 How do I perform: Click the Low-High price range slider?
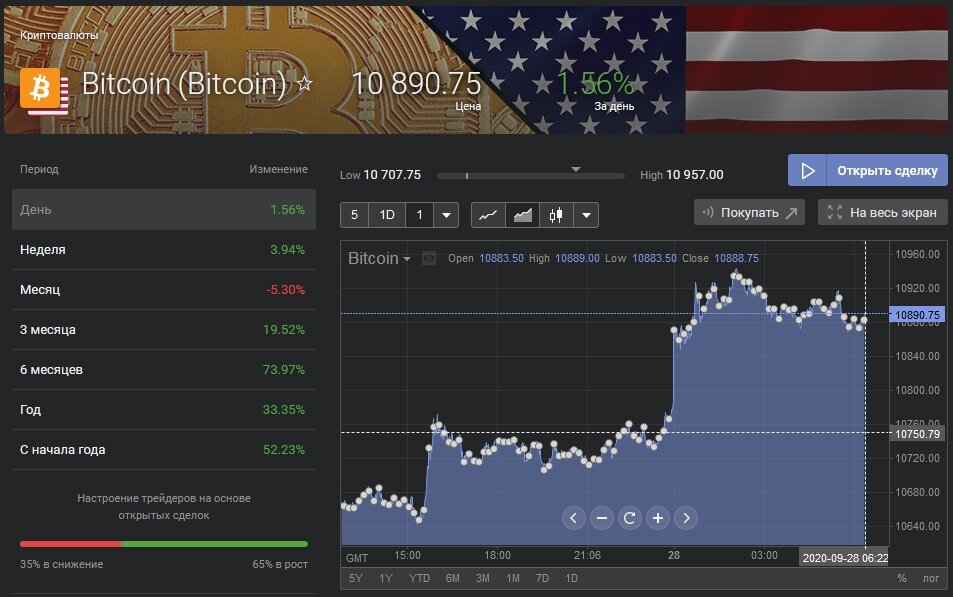(x=530, y=175)
